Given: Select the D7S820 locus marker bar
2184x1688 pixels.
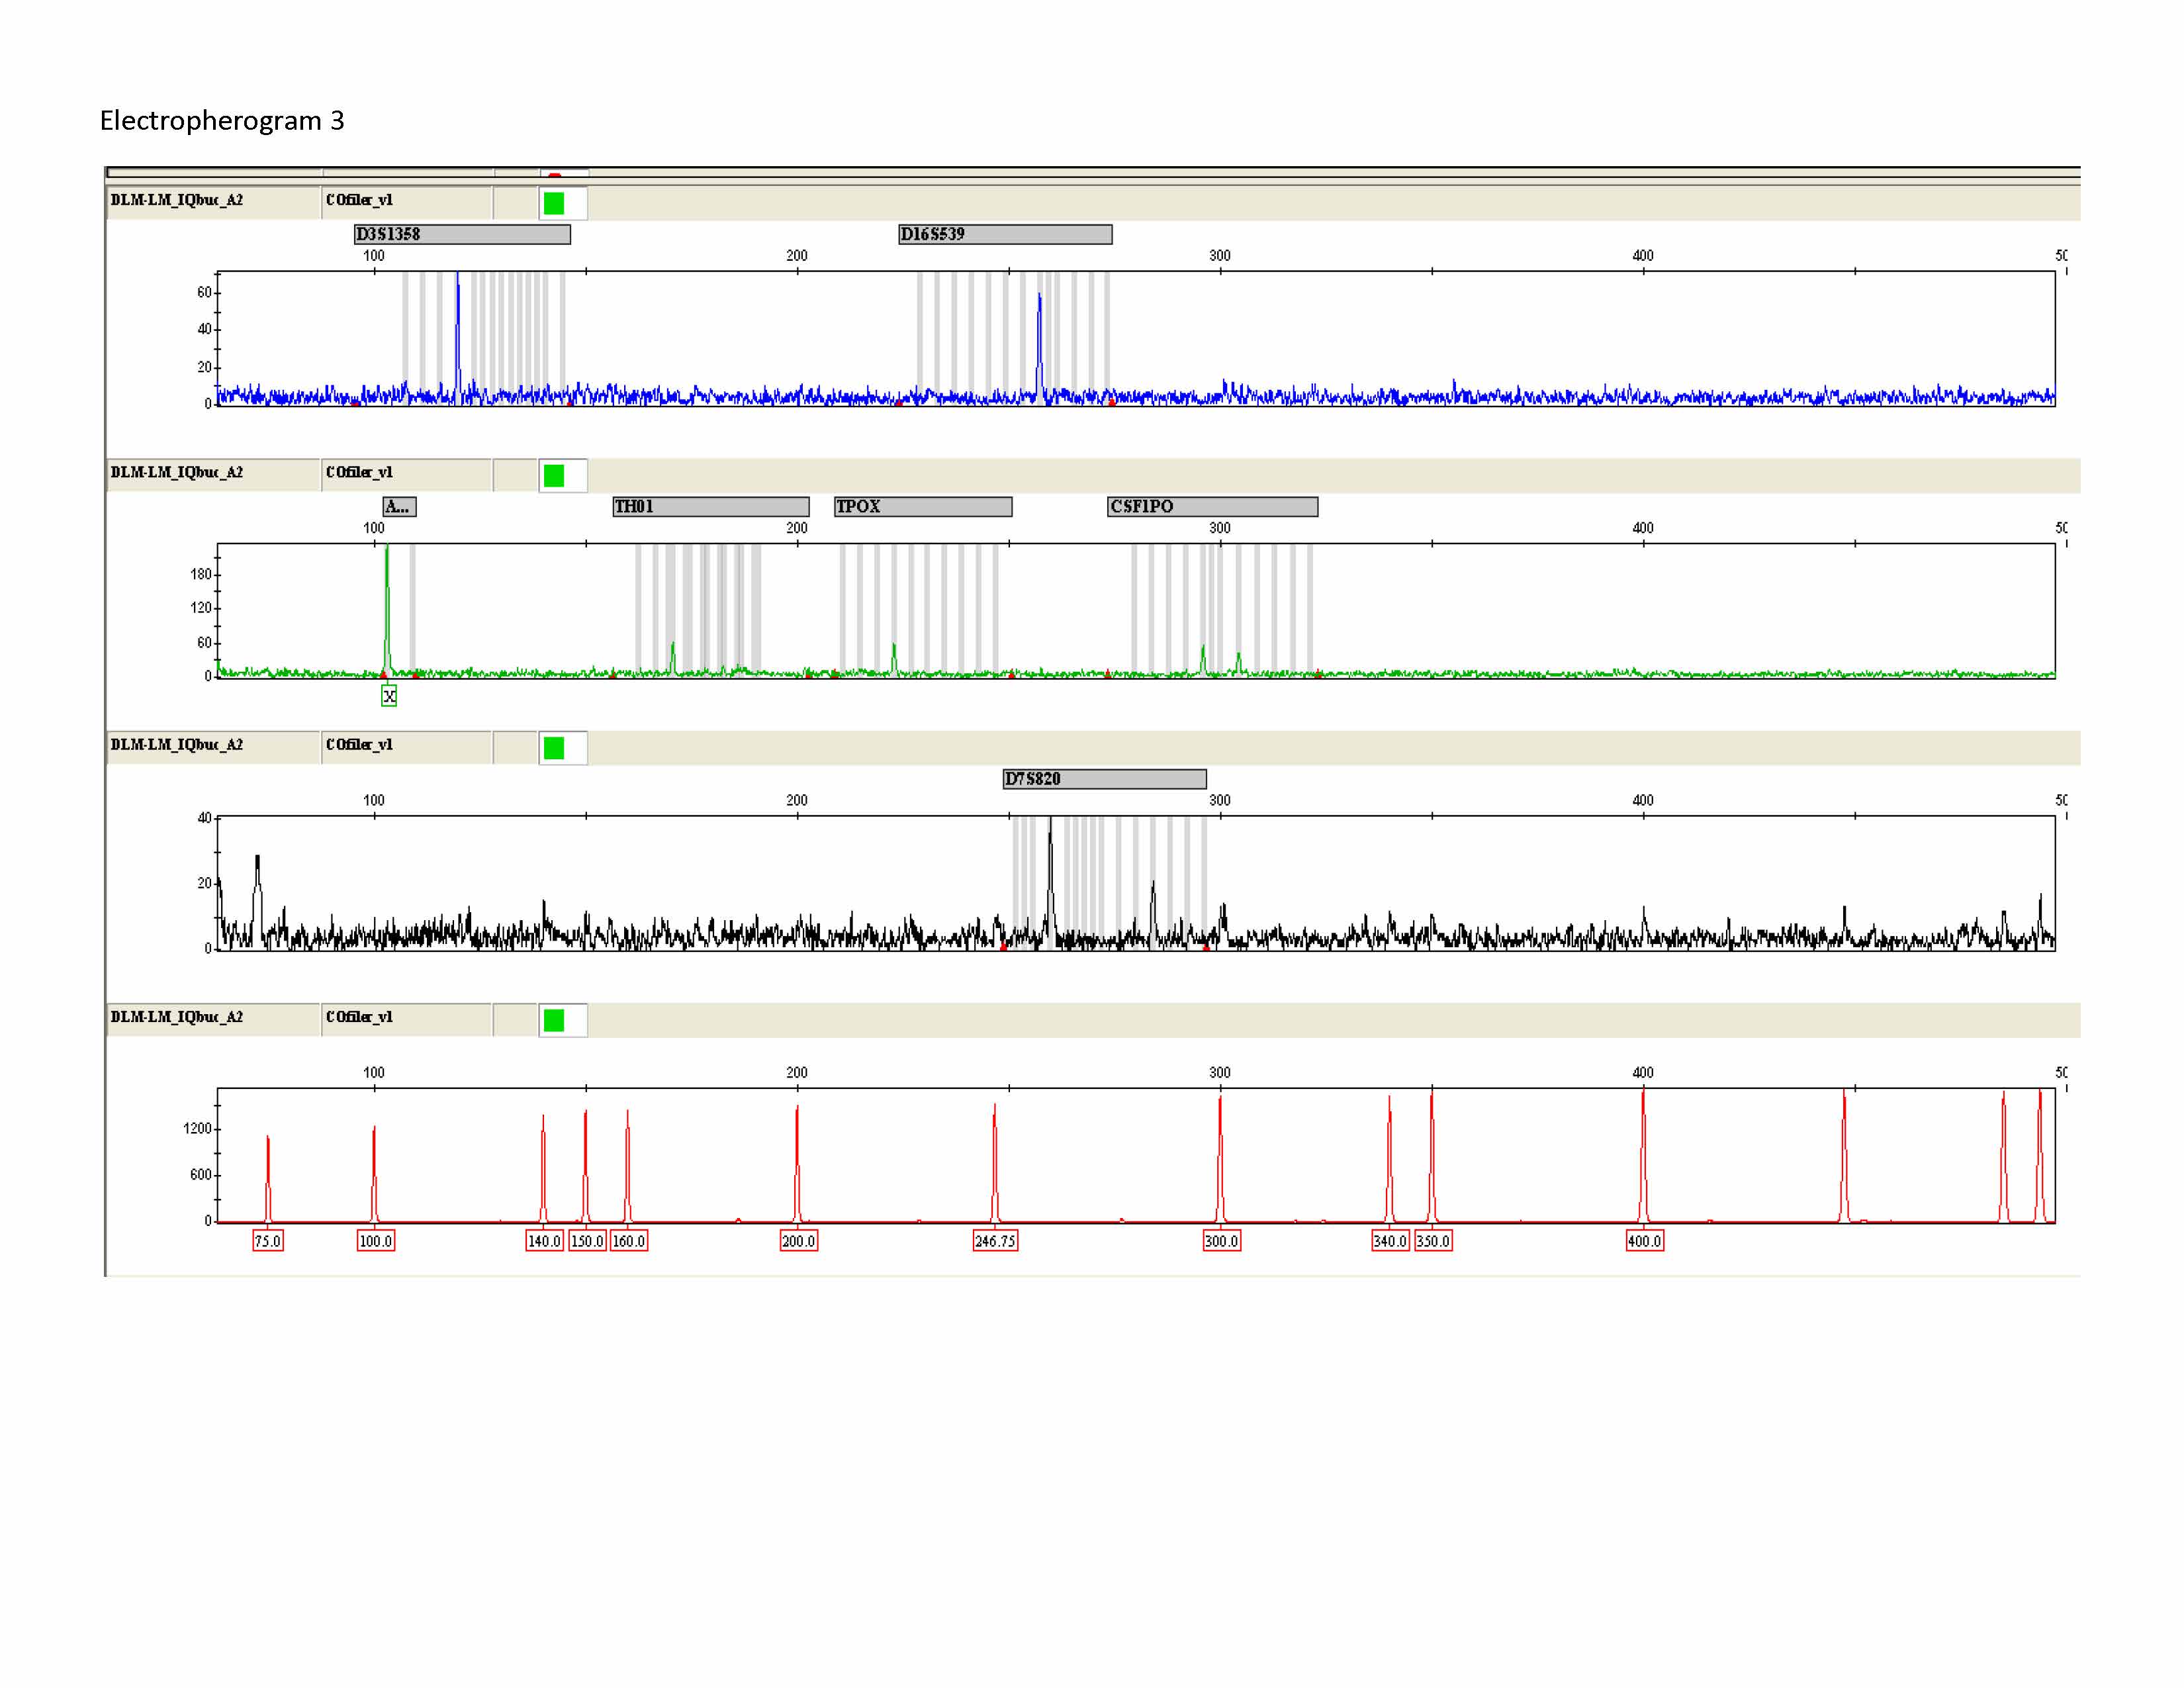Looking at the screenshot, I should click(1104, 778).
